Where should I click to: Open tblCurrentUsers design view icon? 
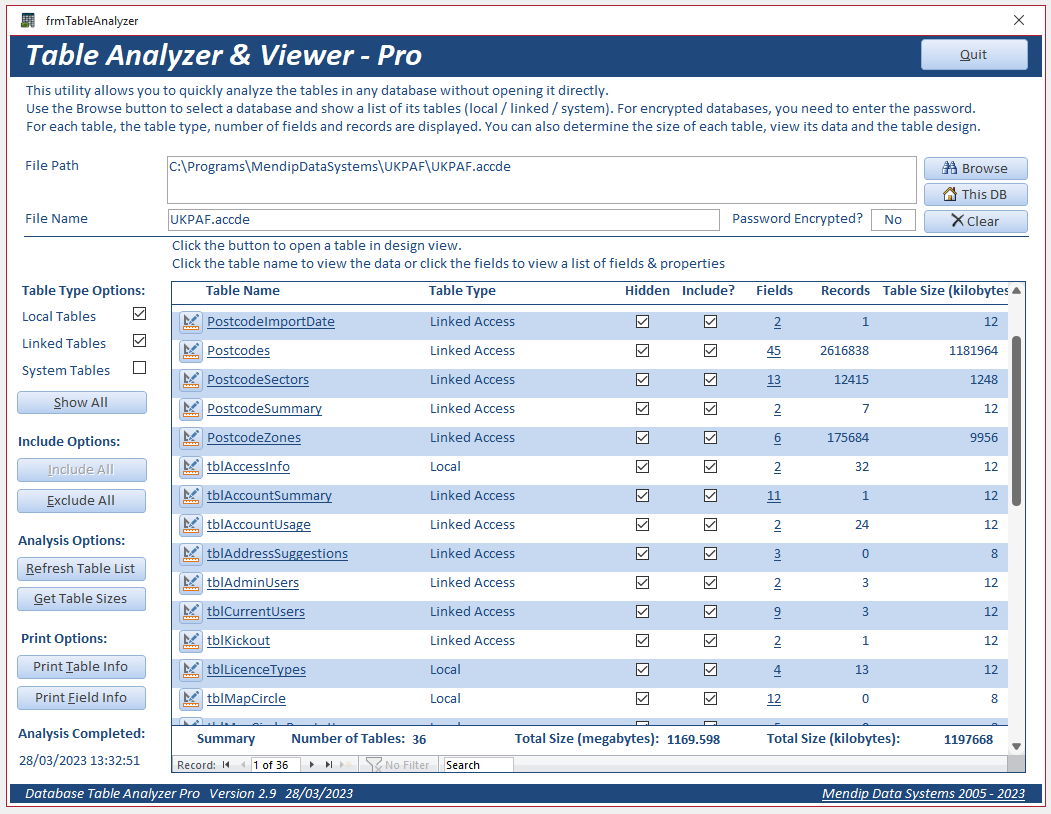pos(191,612)
